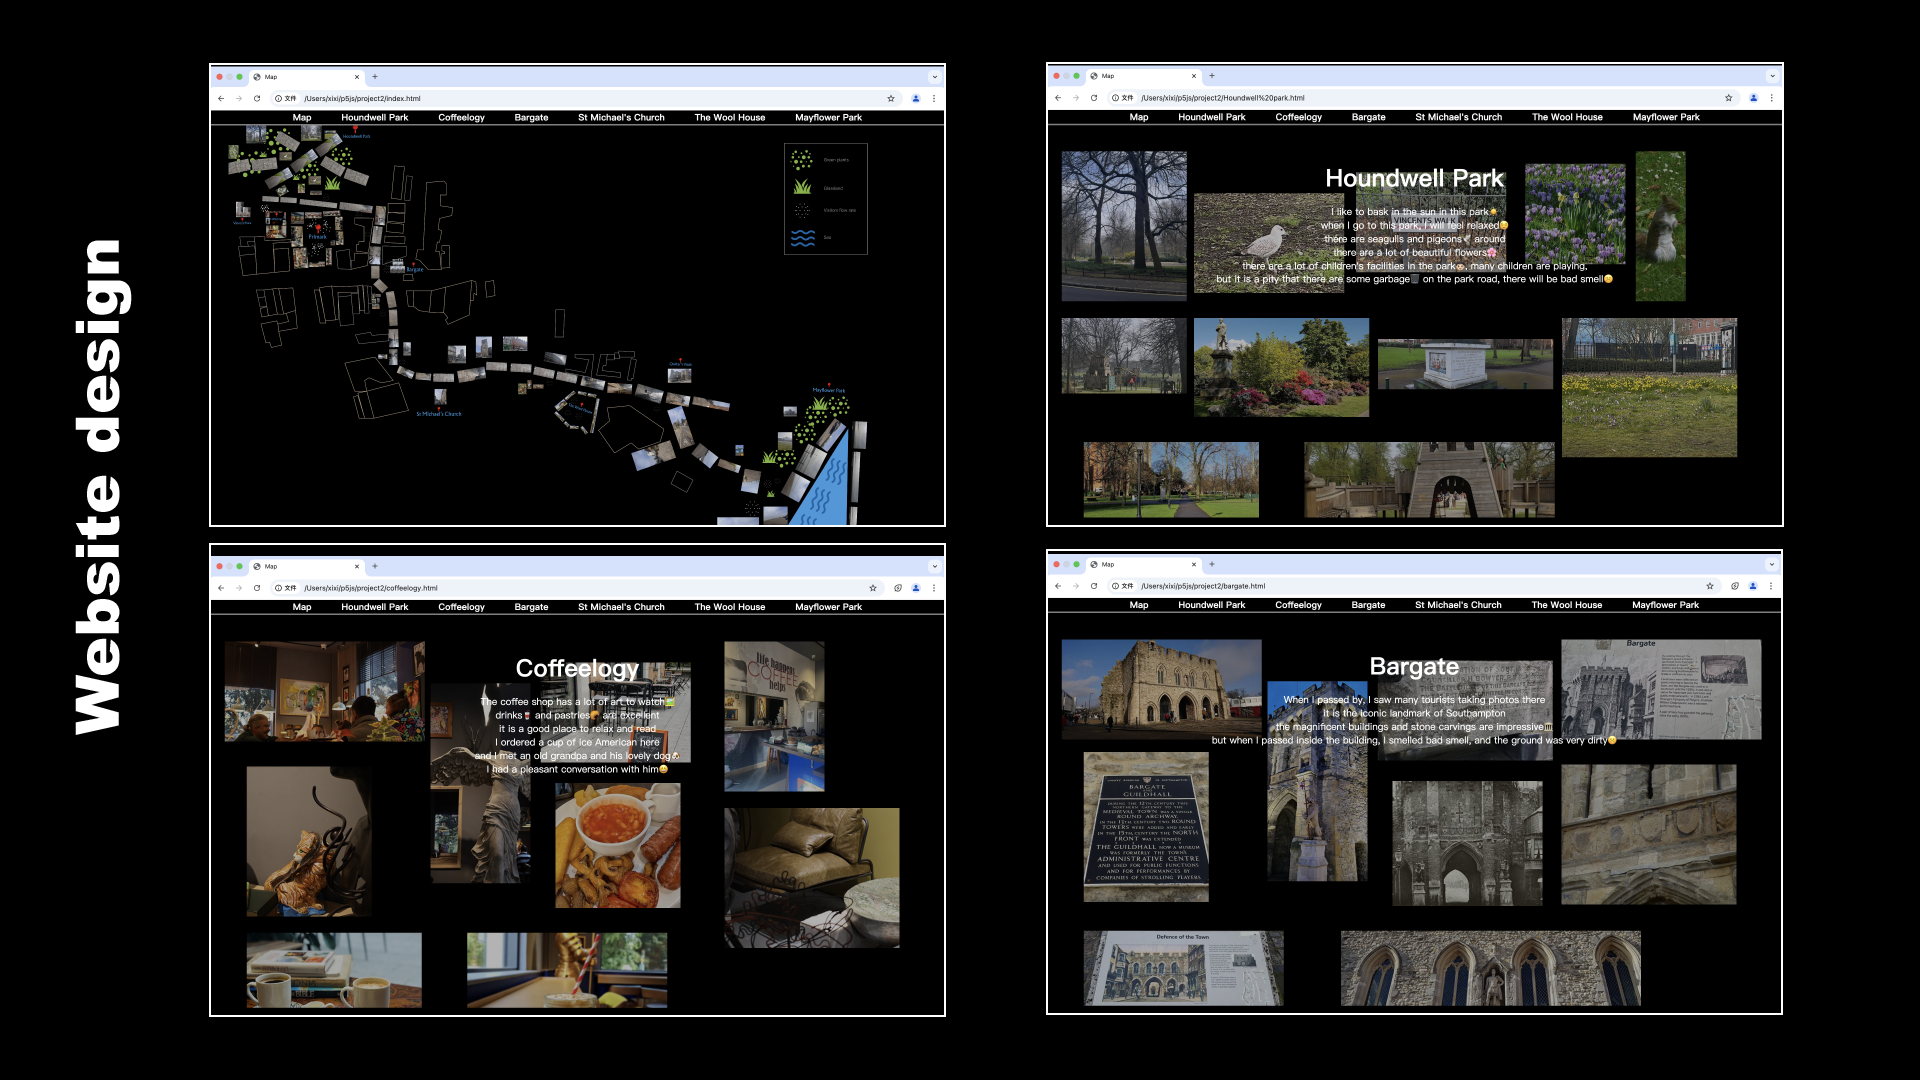The height and width of the screenshot is (1080, 1920).
Task: Open Coffeelogy link in bargate.html nav
Action: click(x=1298, y=605)
